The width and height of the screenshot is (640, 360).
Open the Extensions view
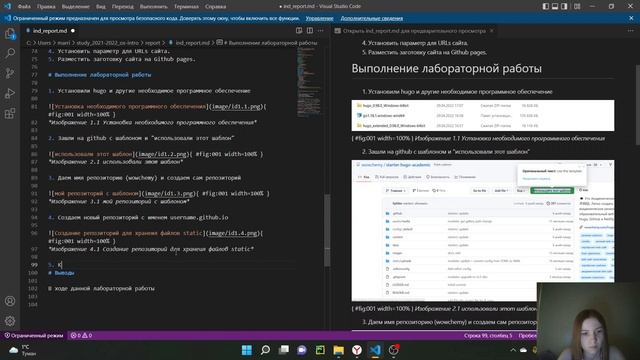coord(10,113)
